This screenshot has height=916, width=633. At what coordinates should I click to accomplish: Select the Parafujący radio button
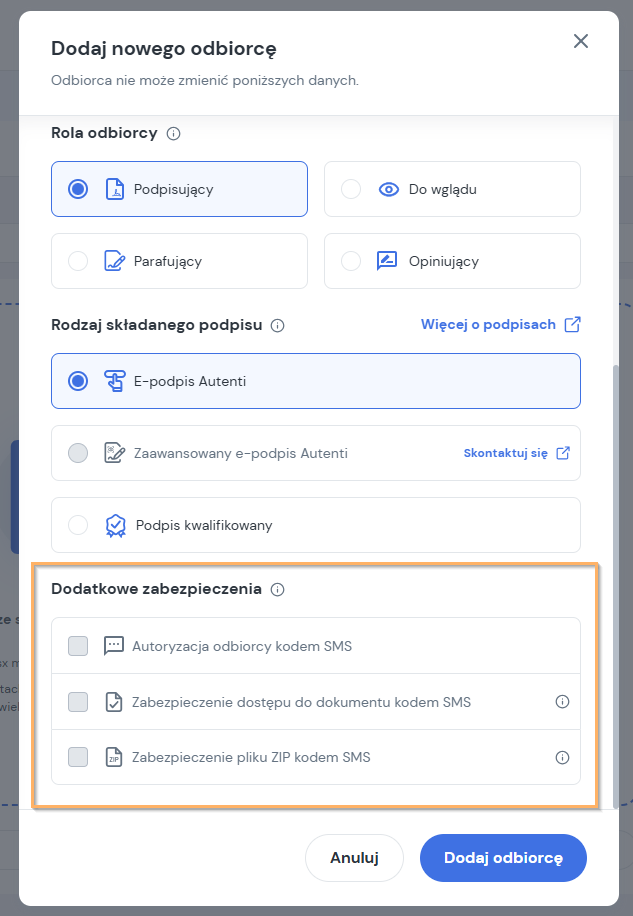coord(78,261)
